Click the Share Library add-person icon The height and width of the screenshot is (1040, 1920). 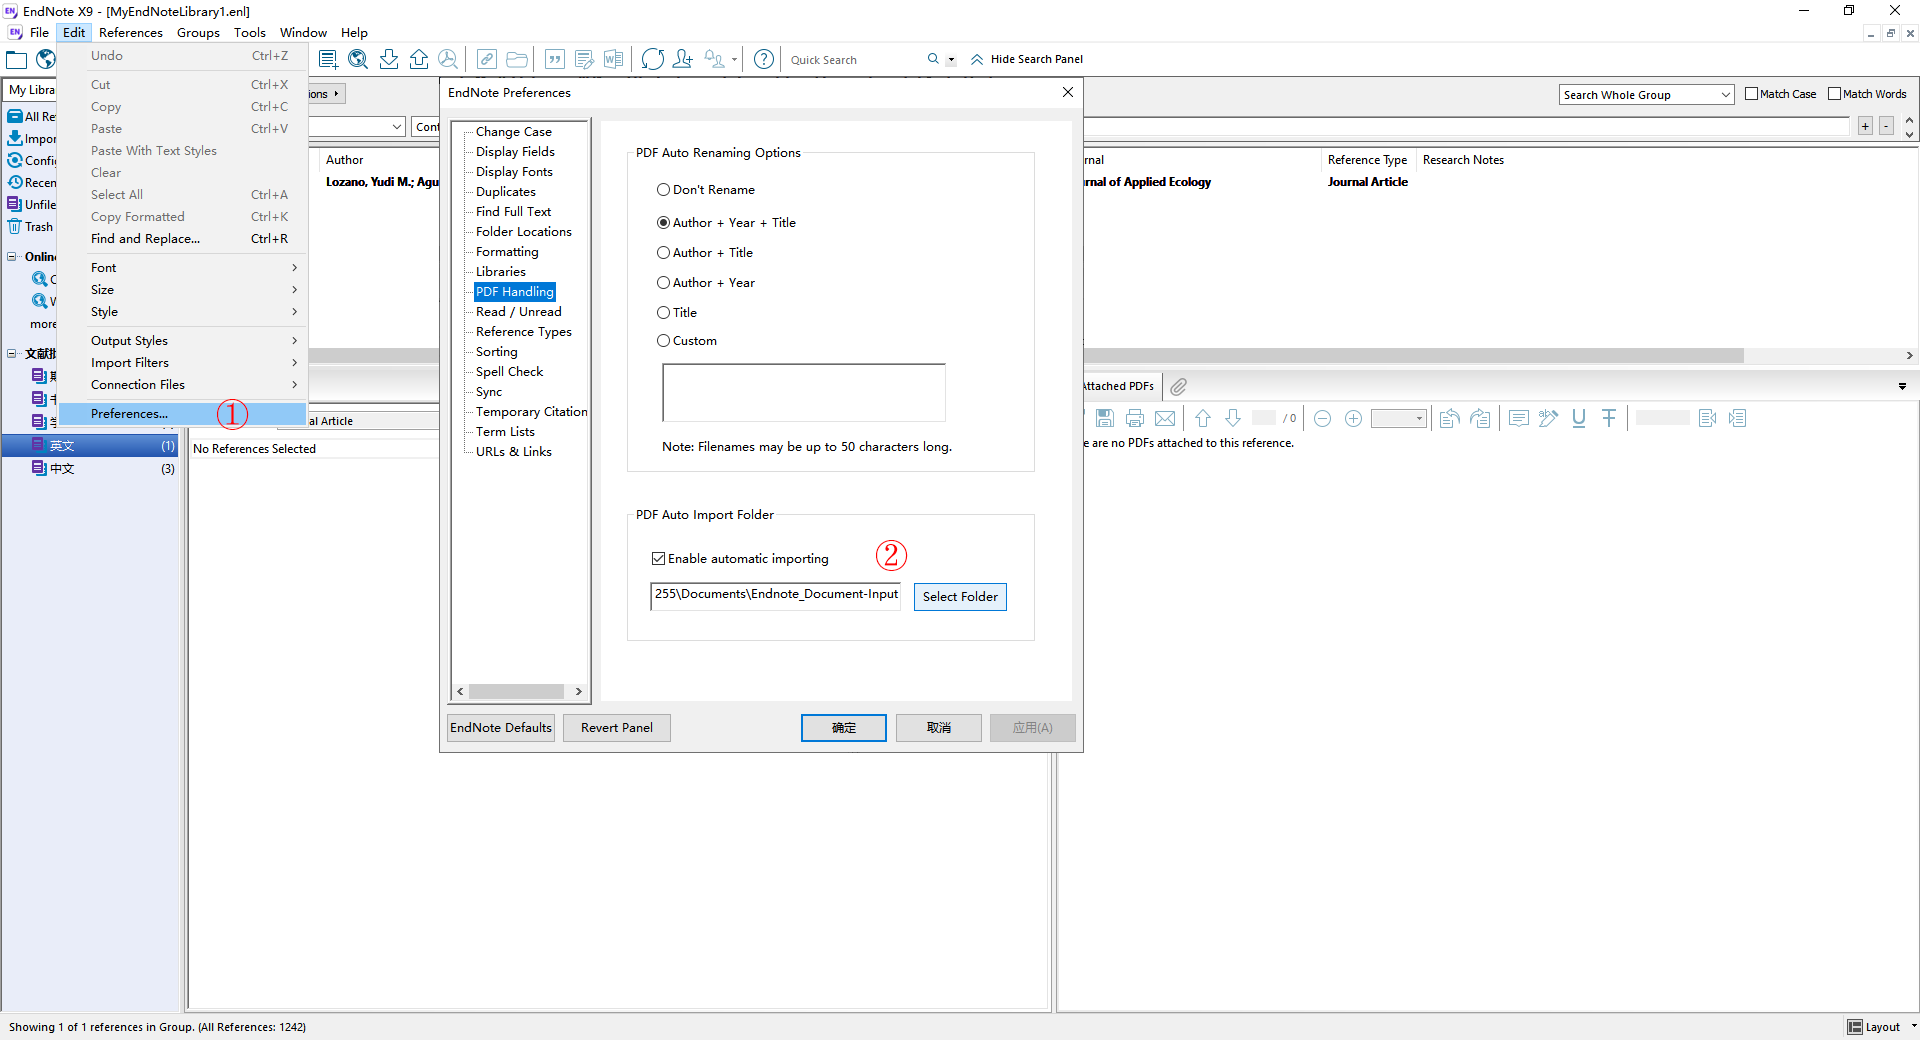pos(683,59)
